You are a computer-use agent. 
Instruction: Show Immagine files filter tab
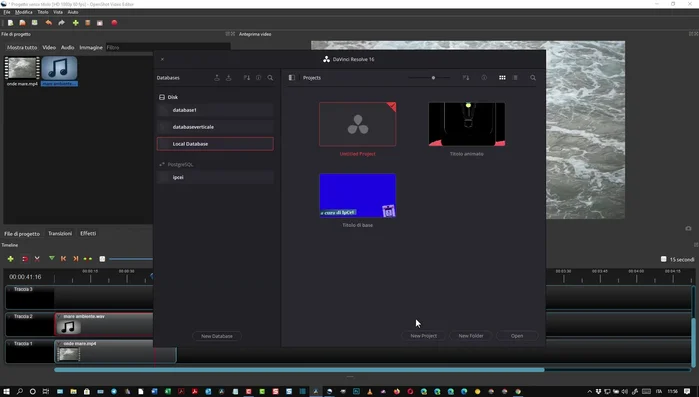pos(91,47)
